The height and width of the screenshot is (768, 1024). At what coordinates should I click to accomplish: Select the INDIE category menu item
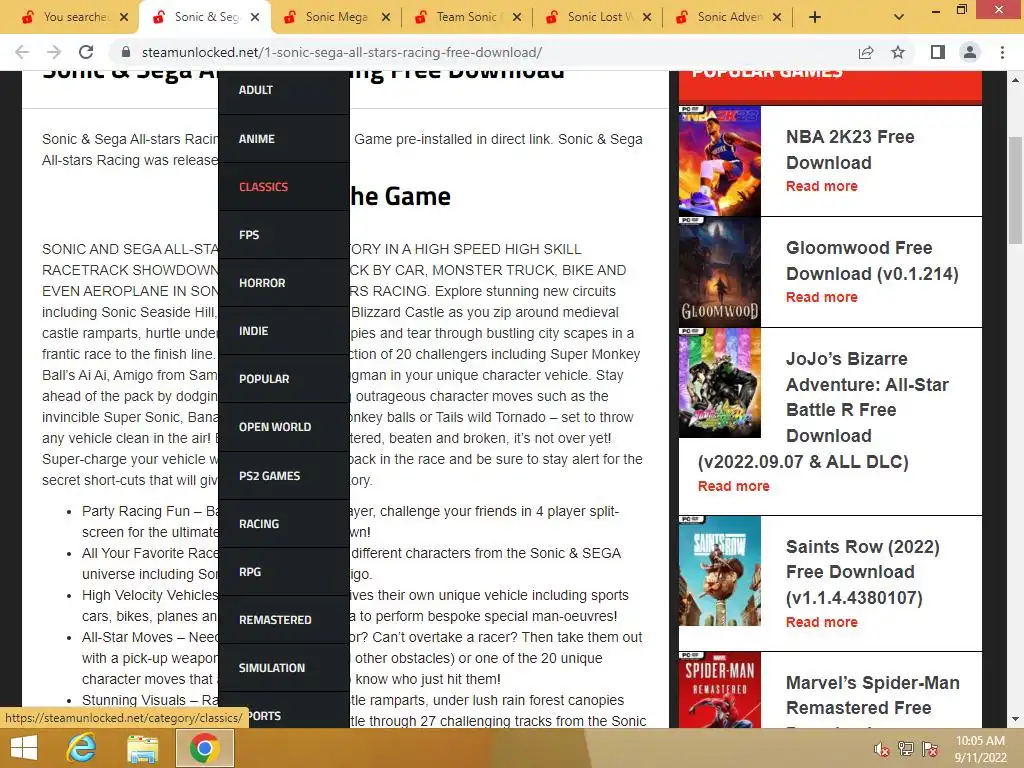[x=284, y=331]
